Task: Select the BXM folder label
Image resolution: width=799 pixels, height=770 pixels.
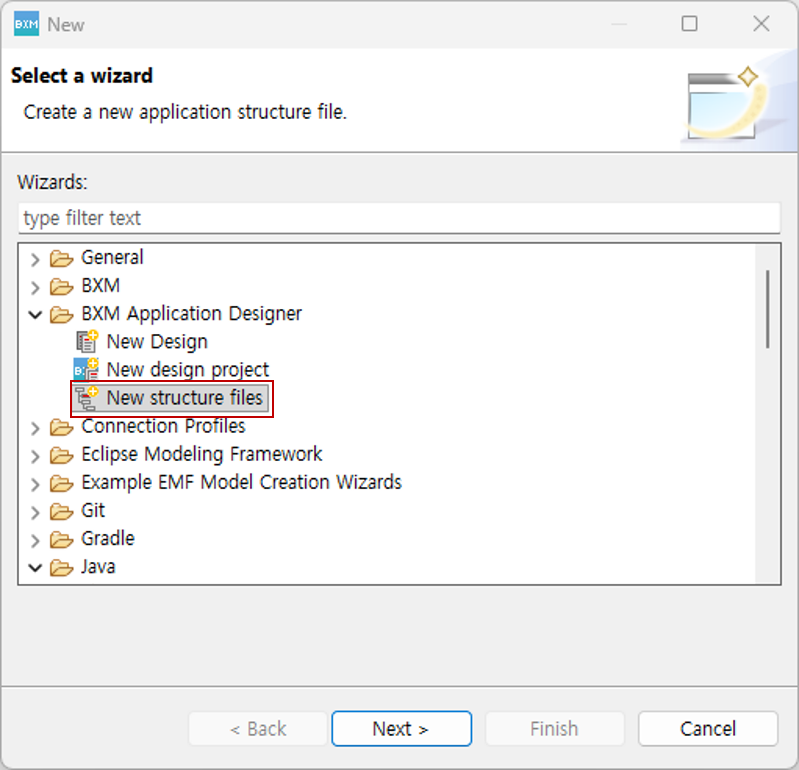Action: coord(100,286)
